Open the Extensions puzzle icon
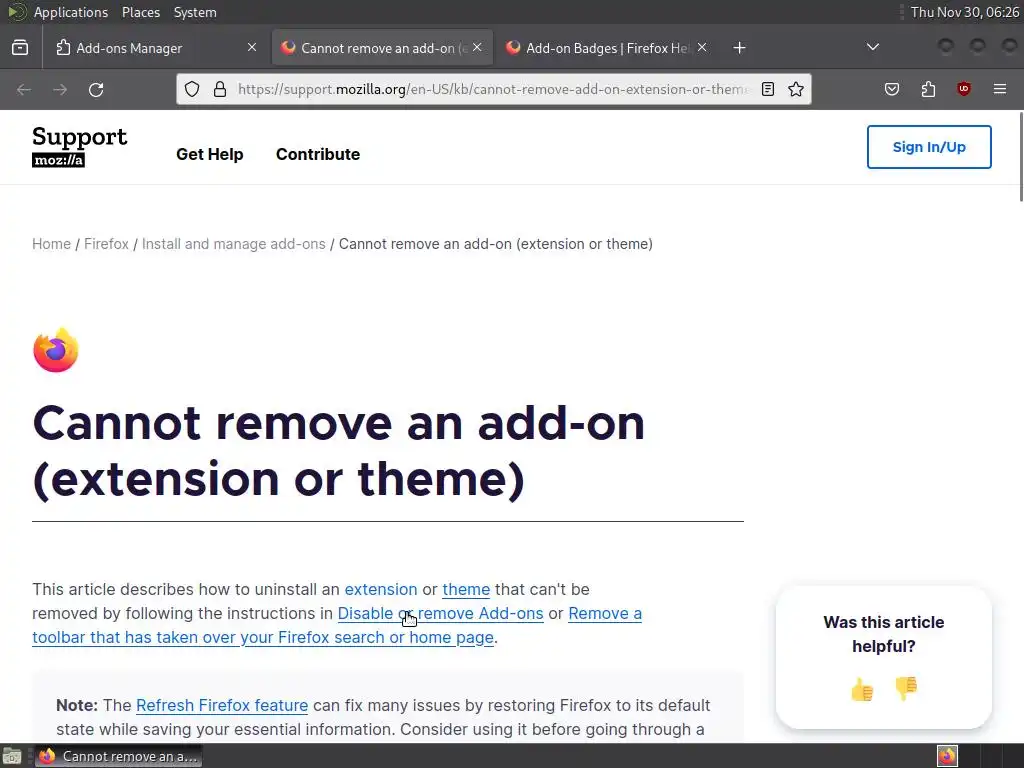 click(928, 89)
